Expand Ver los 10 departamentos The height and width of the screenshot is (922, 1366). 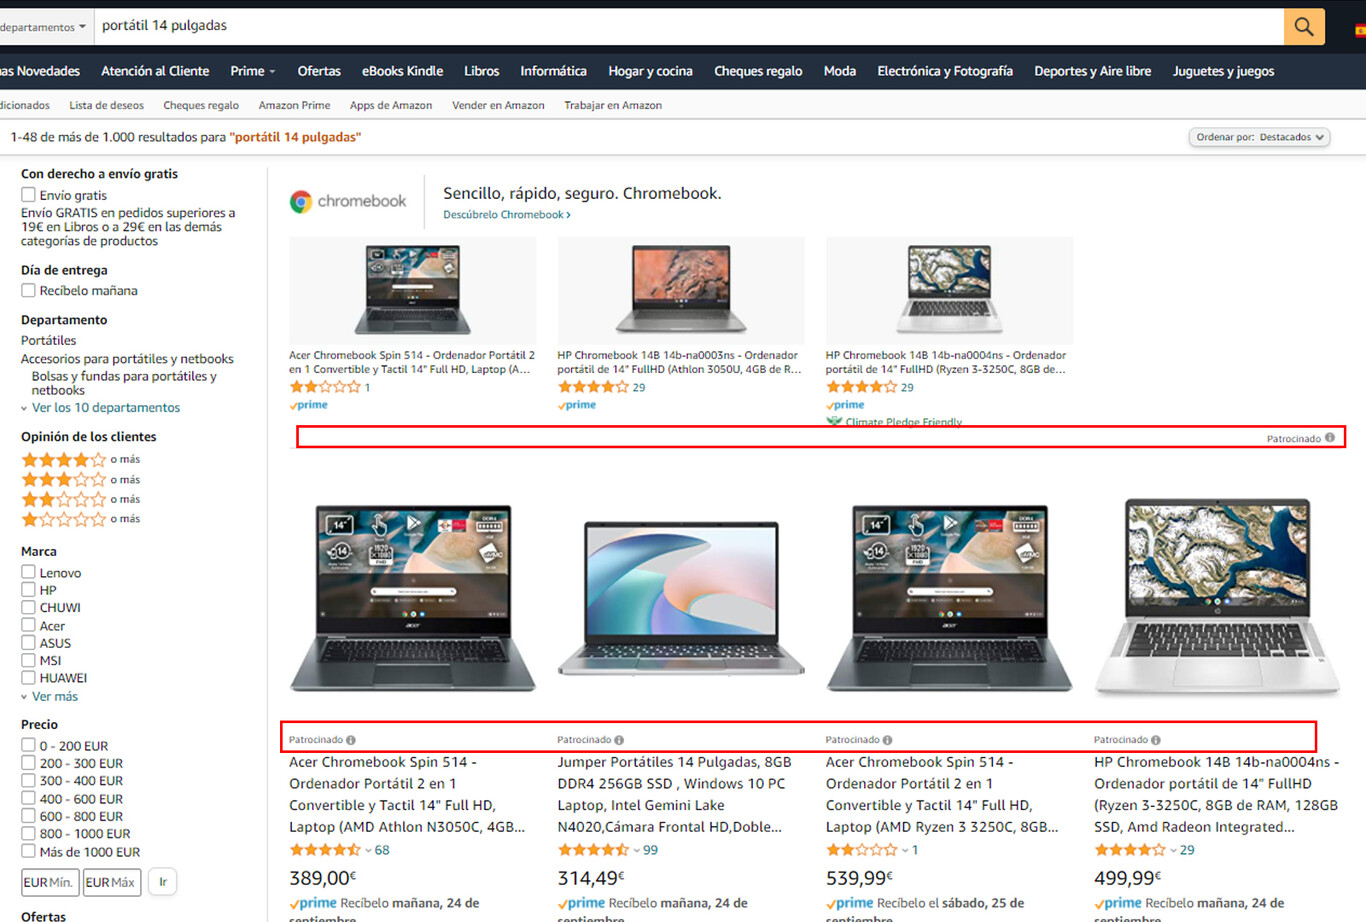coord(105,408)
